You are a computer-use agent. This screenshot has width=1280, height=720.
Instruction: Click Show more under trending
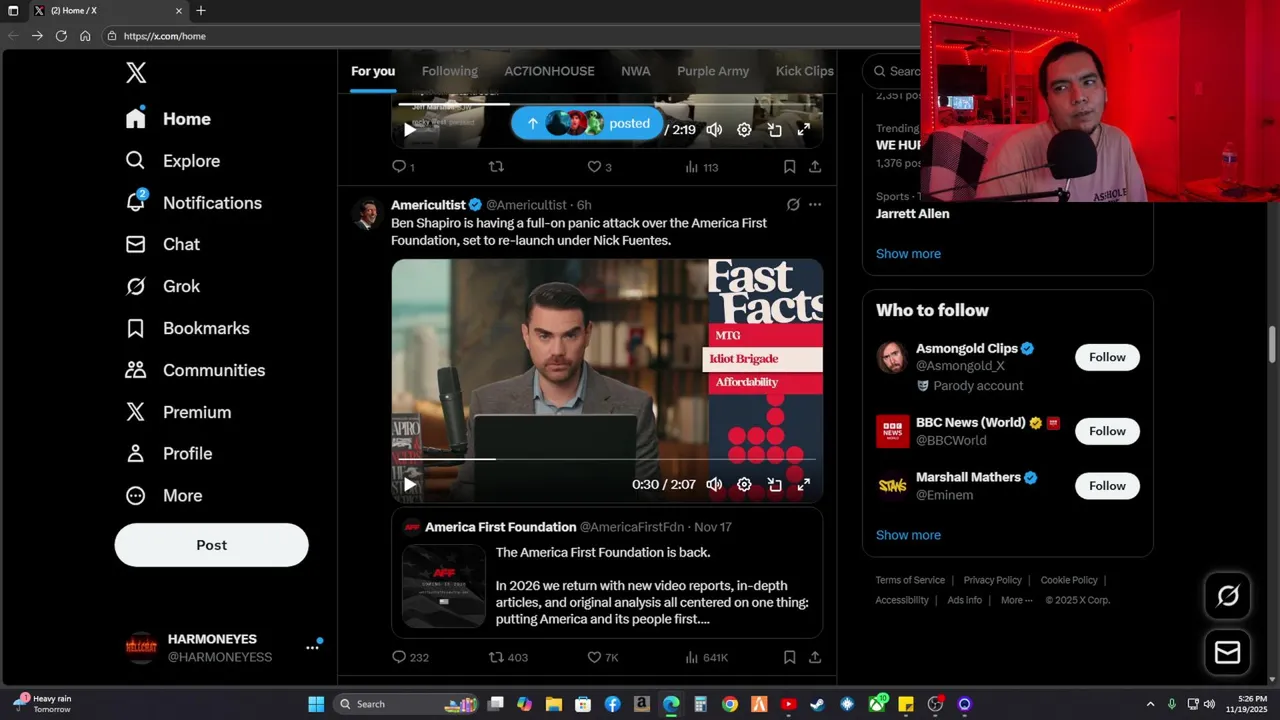pyautogui.click(x=908, y=254)
